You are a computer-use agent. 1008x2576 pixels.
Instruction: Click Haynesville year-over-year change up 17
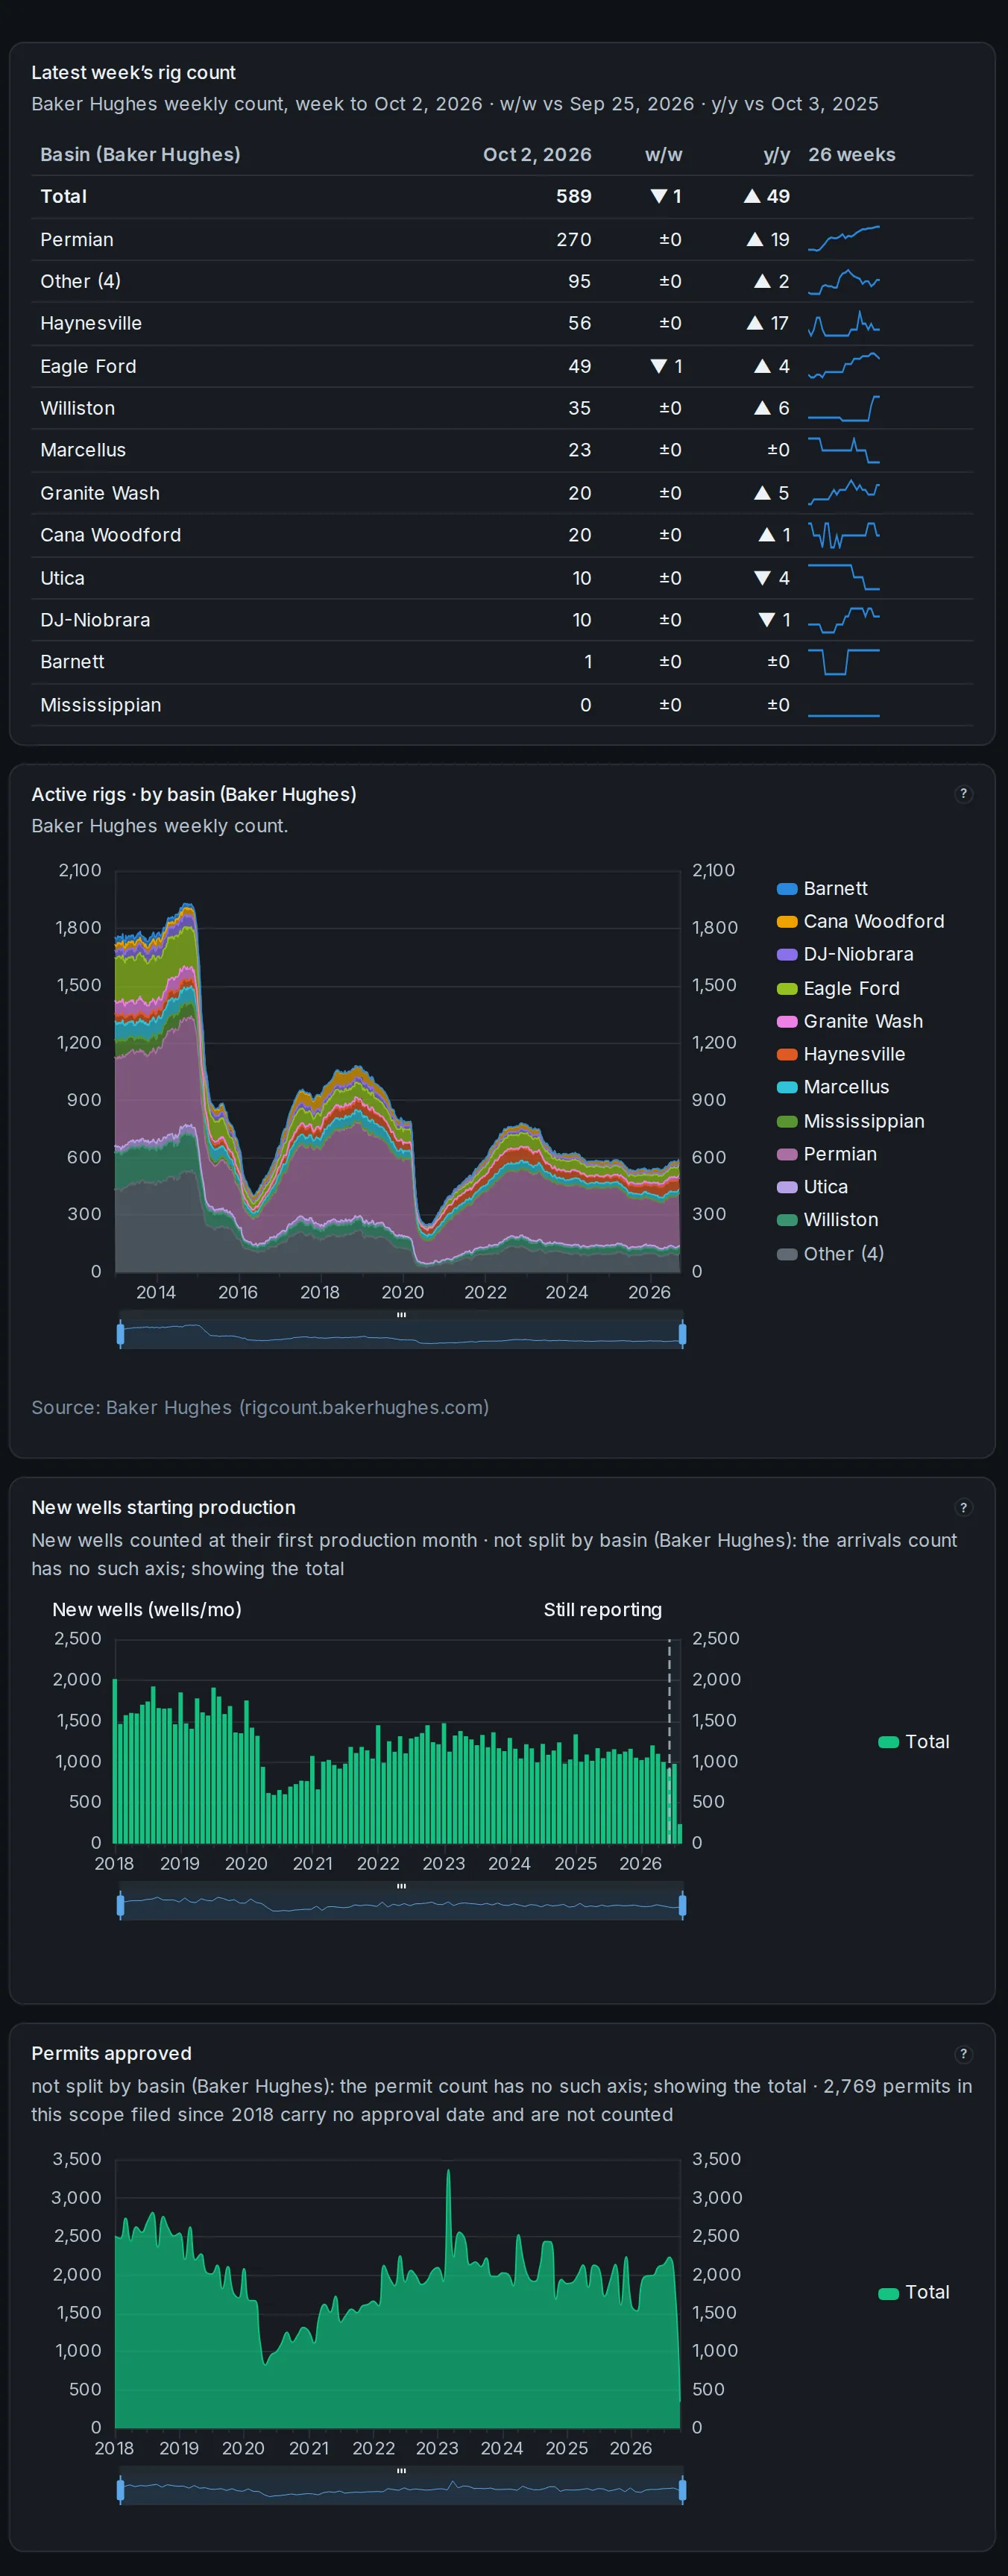[768, 323]
